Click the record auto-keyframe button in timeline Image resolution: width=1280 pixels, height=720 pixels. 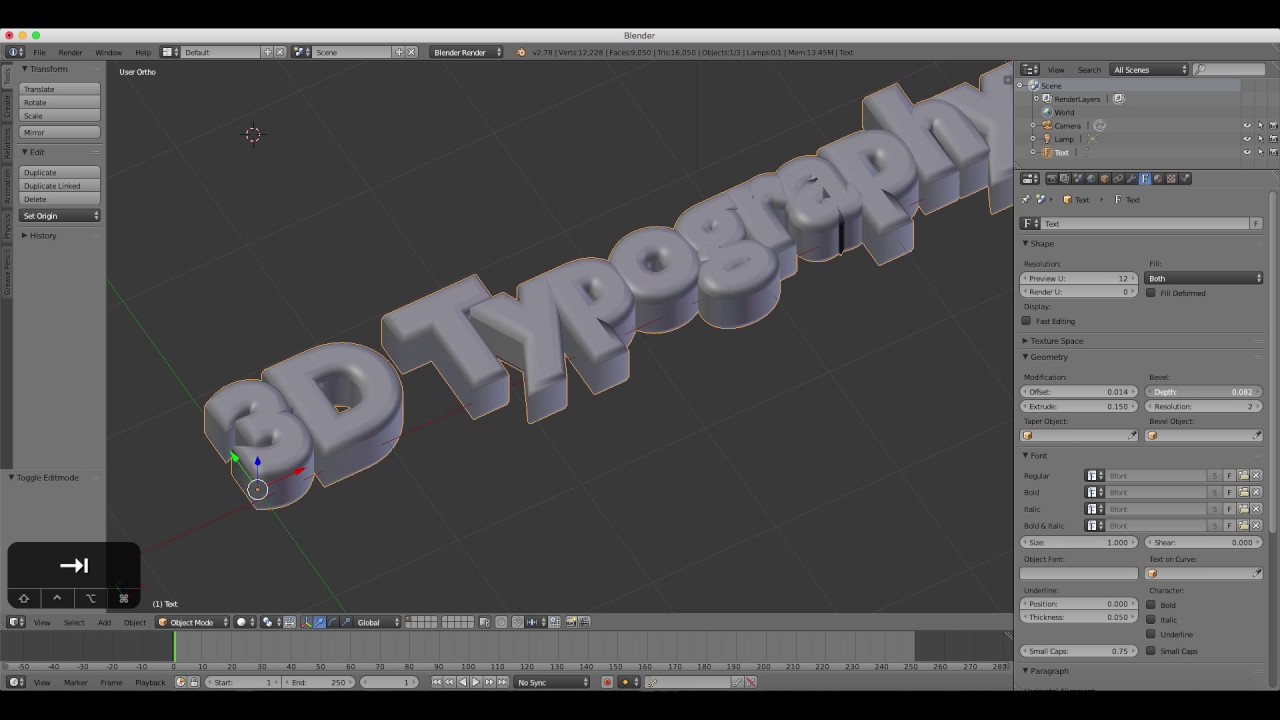tap(607, 682)
